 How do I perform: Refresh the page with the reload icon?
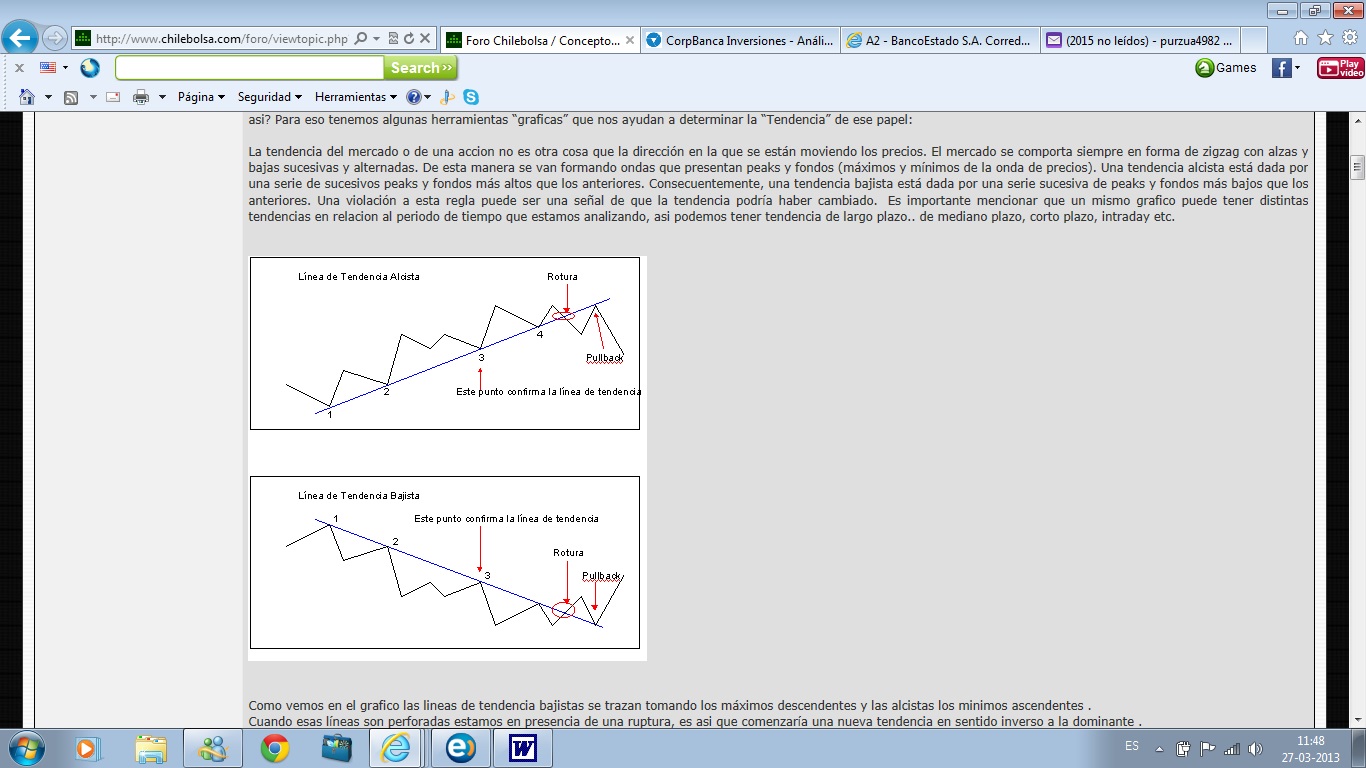(x=409, y=39)
